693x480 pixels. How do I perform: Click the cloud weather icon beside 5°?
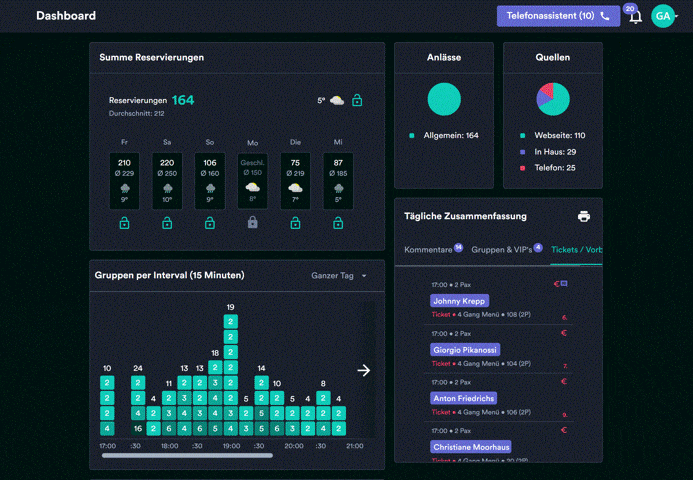tap(337, 101)
